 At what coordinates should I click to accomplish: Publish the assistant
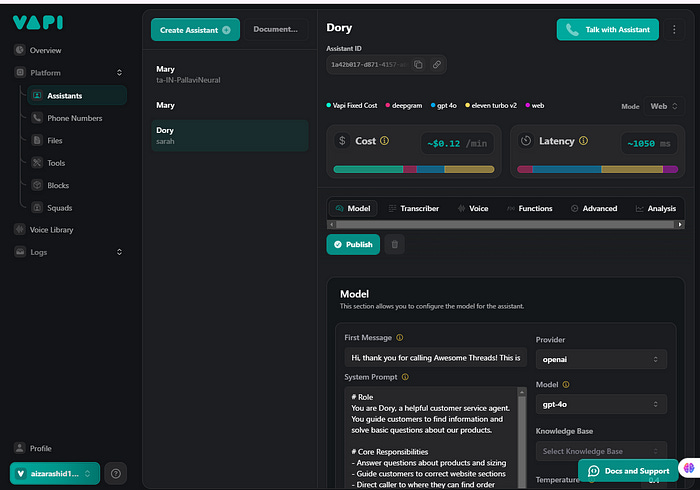pyautogui.click(x=353, y=244)
